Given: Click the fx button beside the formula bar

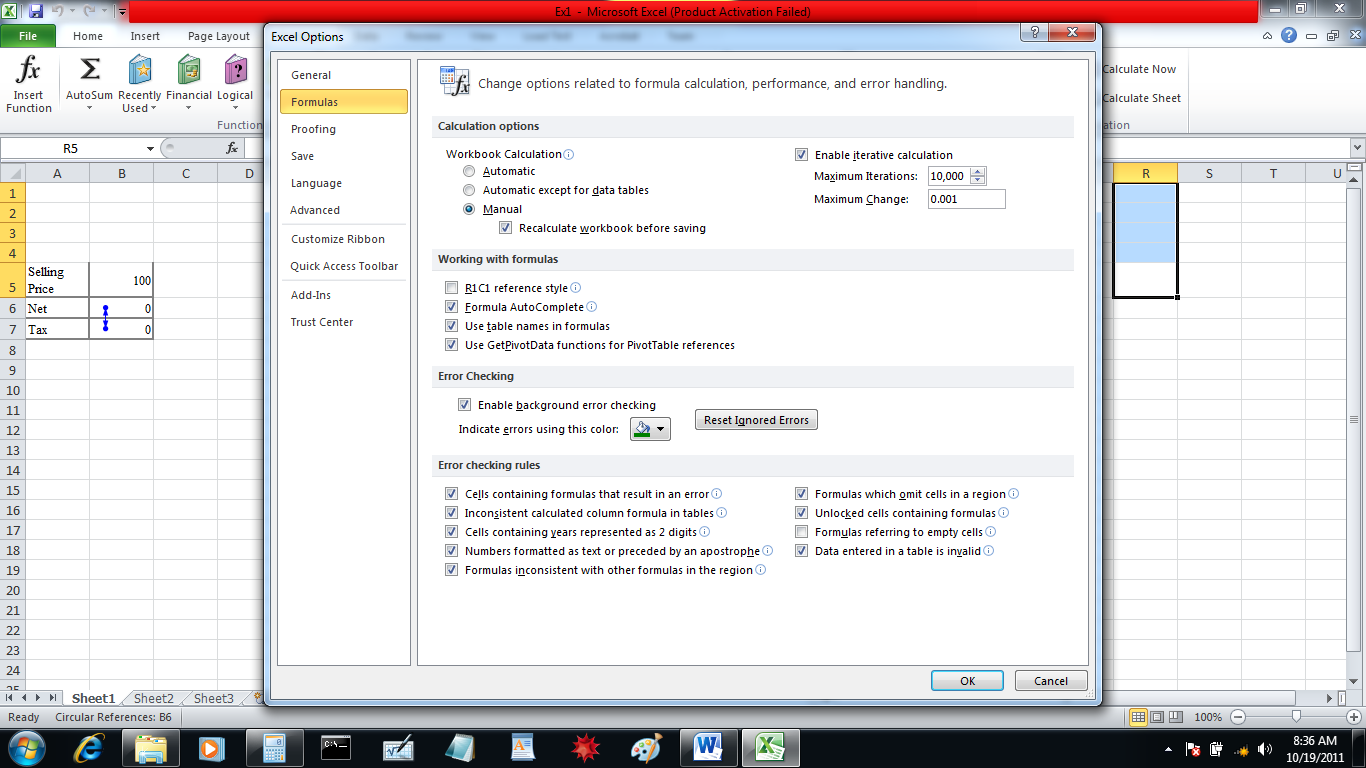Looking at the screenshot, I should click(232, 148).
